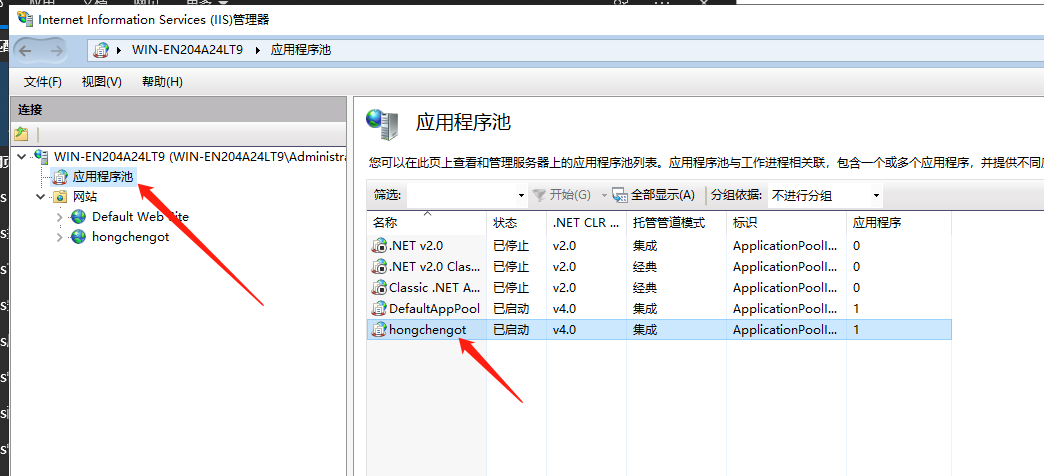Image resolution: width=1044 pixels, height=476 pixels.
Task: Click the 全部显示(A) icon
Action: (620, 195)
